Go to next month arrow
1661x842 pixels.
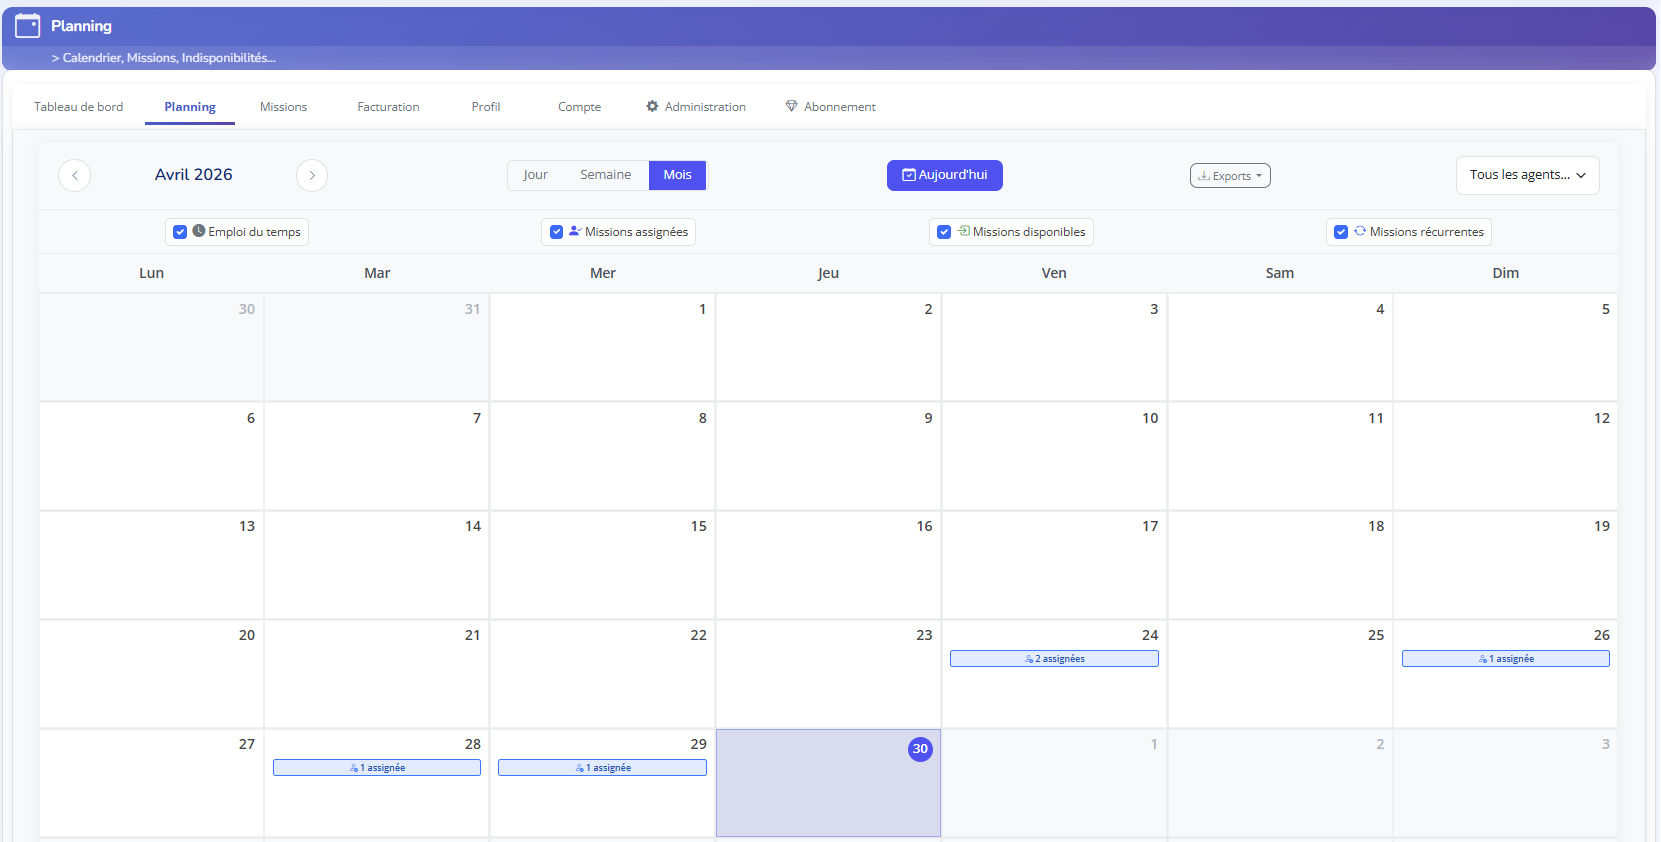pyautogui.click(x=312, y=175)
